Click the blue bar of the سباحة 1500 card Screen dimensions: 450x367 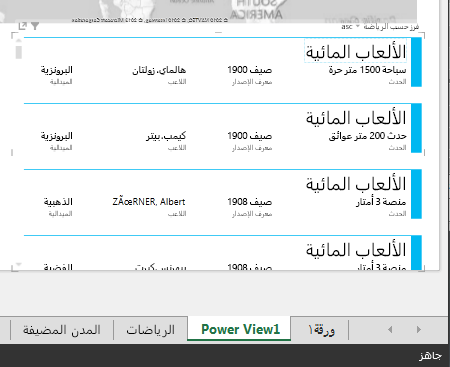416,62
